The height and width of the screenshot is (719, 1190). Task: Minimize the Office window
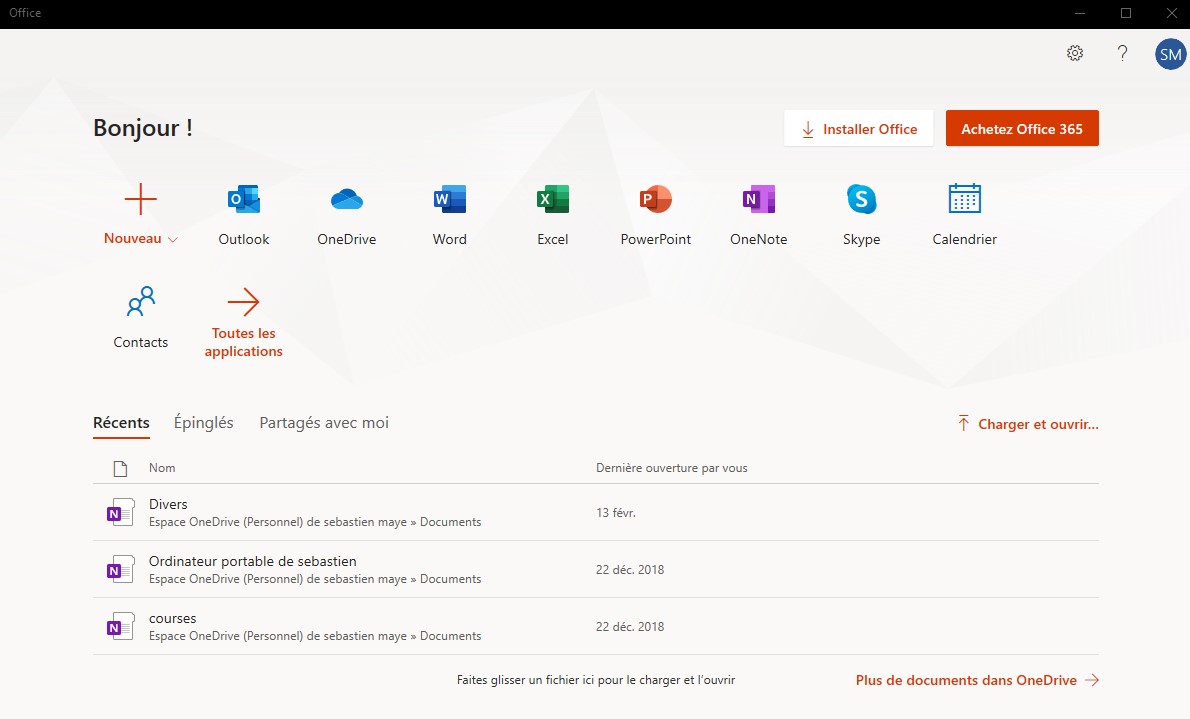[1080, 13]
